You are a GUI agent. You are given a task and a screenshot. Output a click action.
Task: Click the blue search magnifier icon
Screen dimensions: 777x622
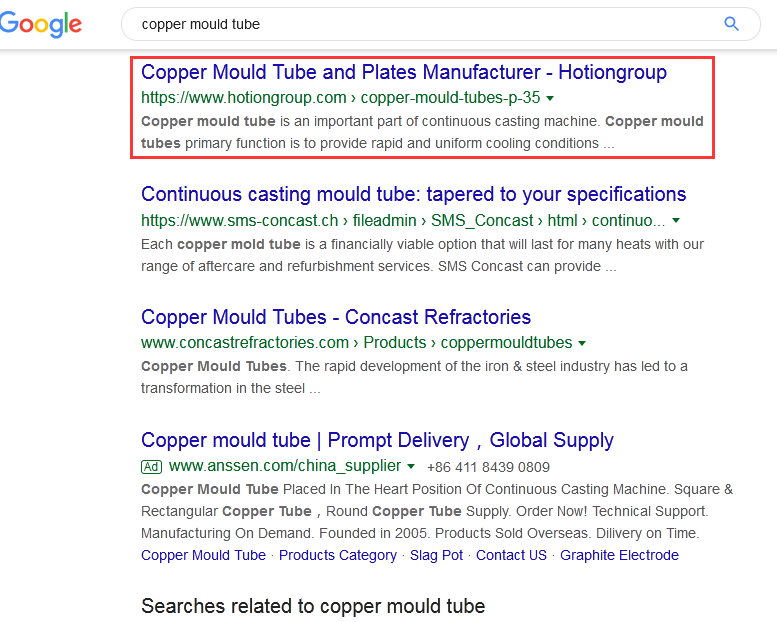point(731,23)
